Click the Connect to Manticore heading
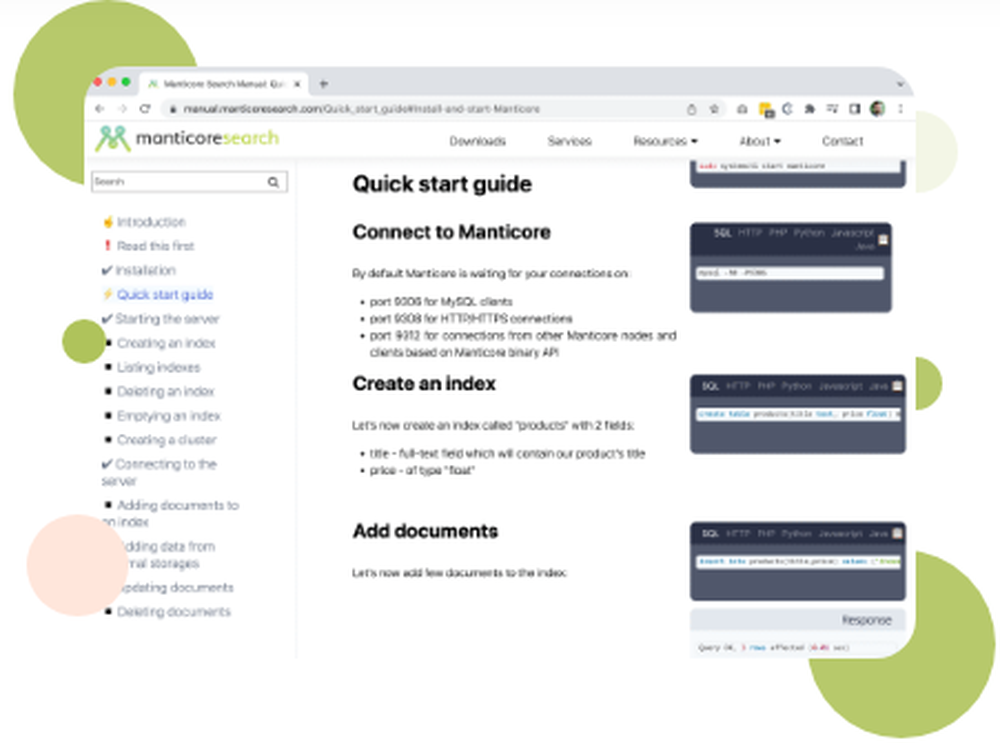Viewport: 1000px width, 756px height. click(x=452, y=232)
